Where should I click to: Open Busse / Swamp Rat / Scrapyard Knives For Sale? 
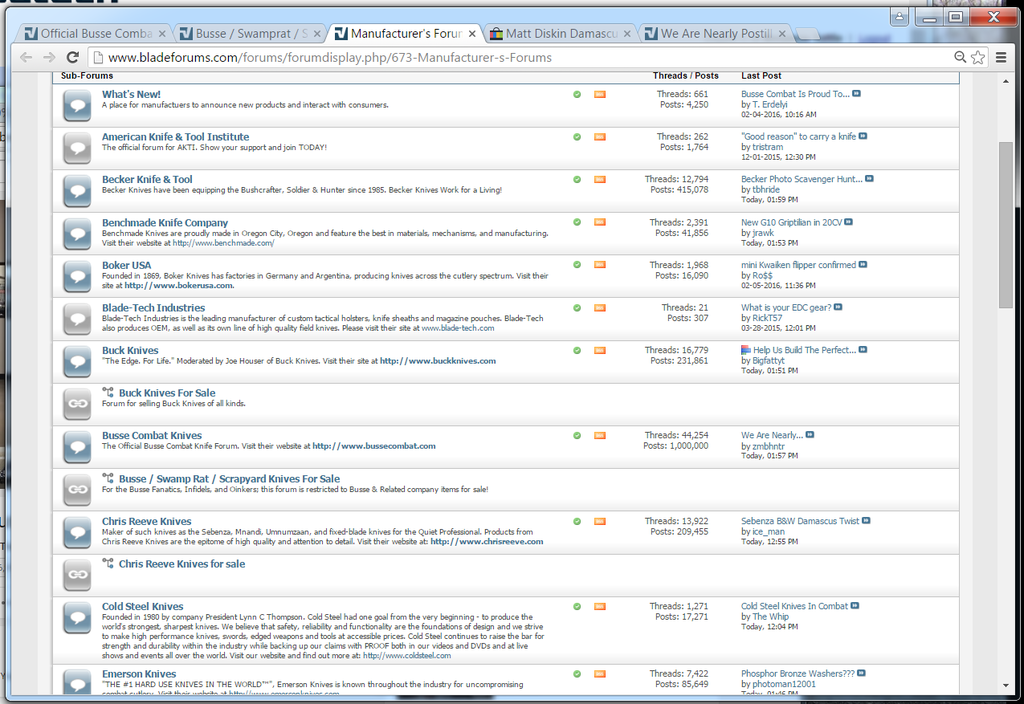click(x=229, y=479)
